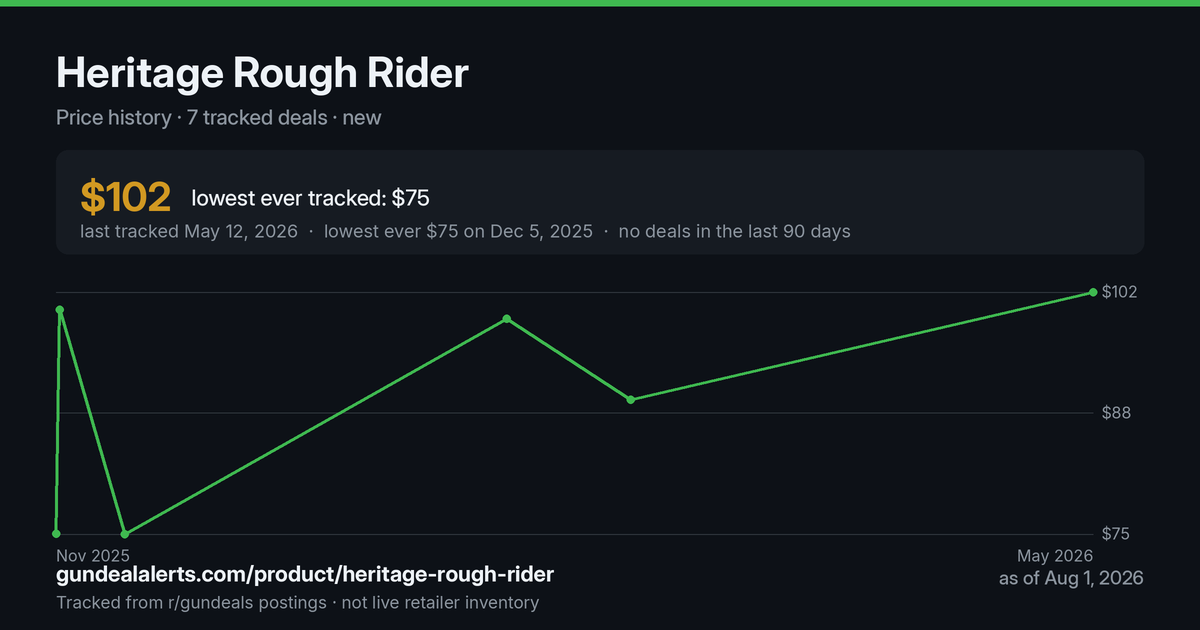1200x630 pixels.
Task: Select the 'last tracked May 12, 2026' text
Action: (189, 231)
